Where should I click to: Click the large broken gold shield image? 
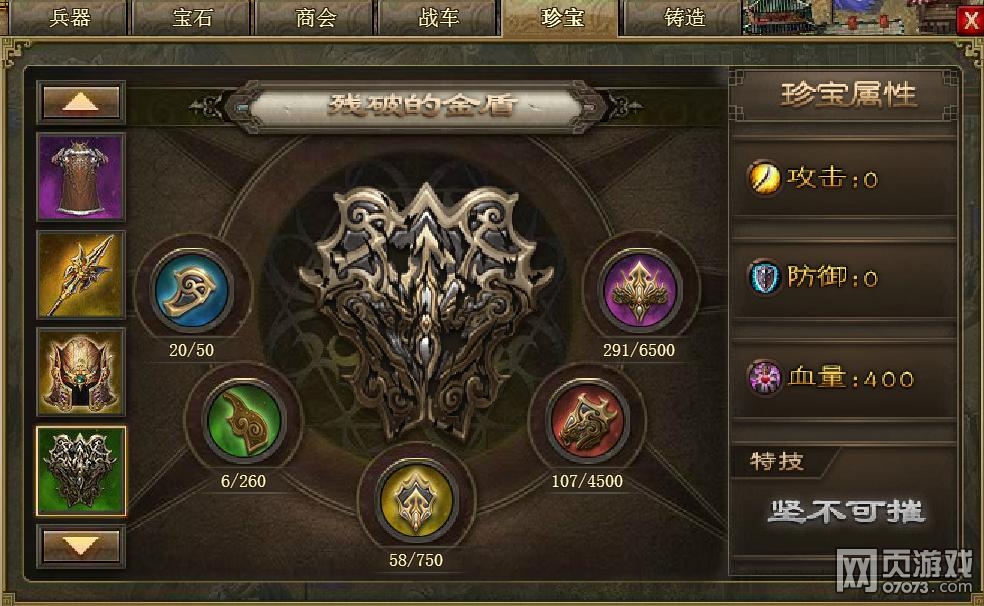425,309
